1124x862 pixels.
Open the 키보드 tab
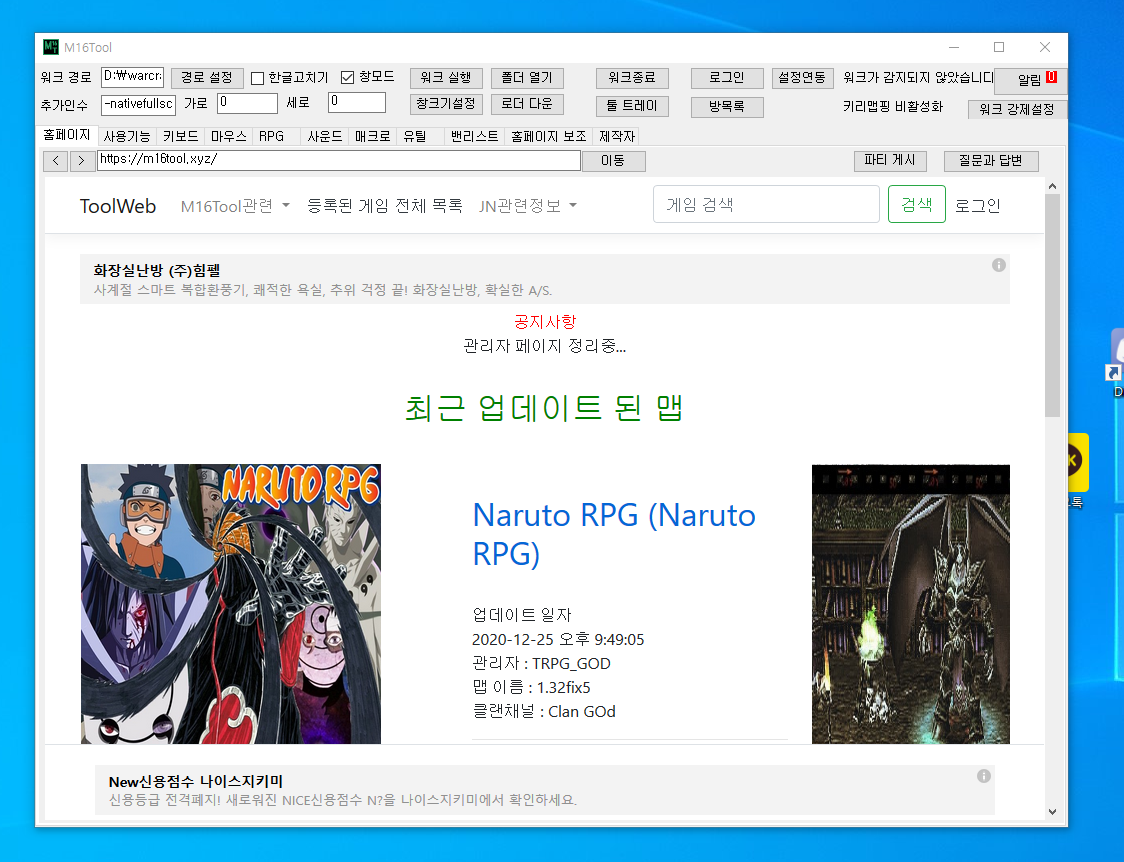click(181, 136)
